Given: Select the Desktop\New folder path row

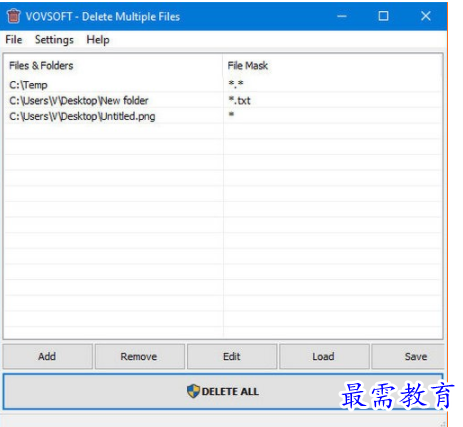Looking at the screenshot, I should point(223,100).
